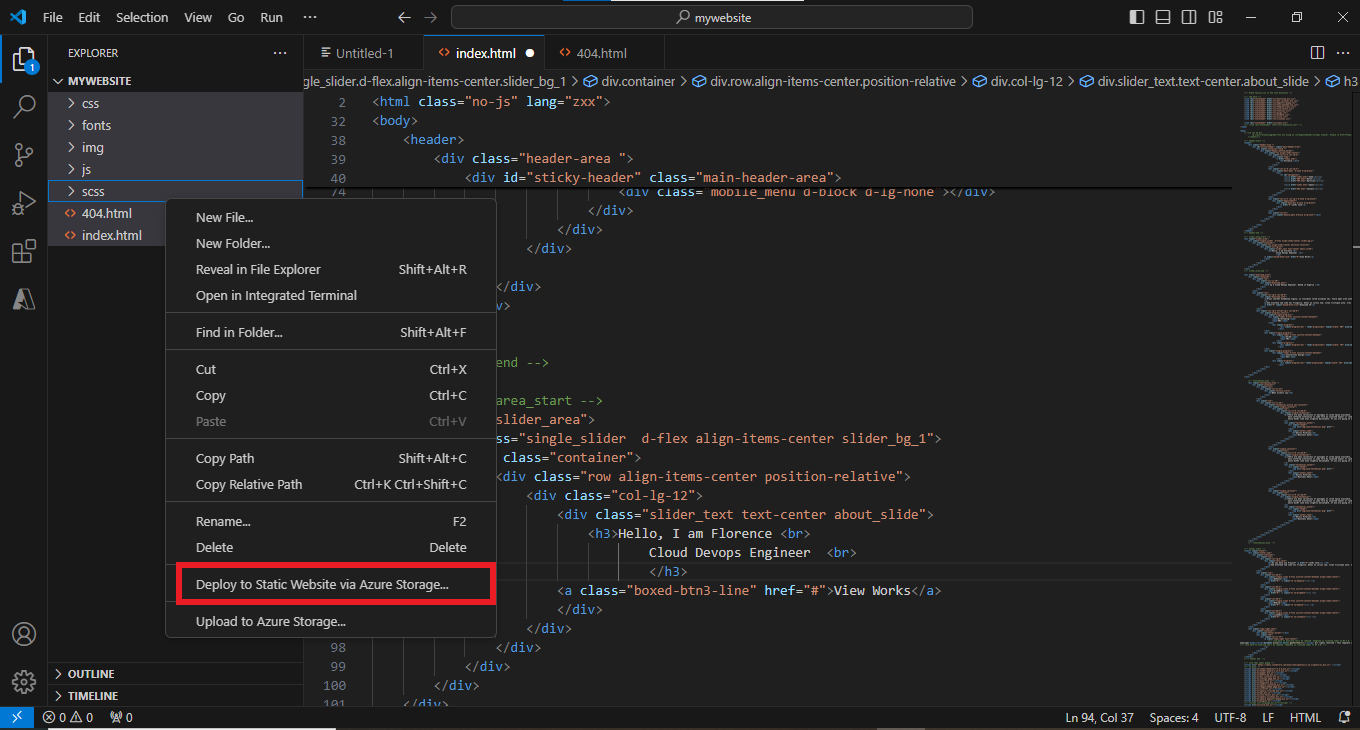
Task: Open the Manage gear icon
Action: [24, 682]
